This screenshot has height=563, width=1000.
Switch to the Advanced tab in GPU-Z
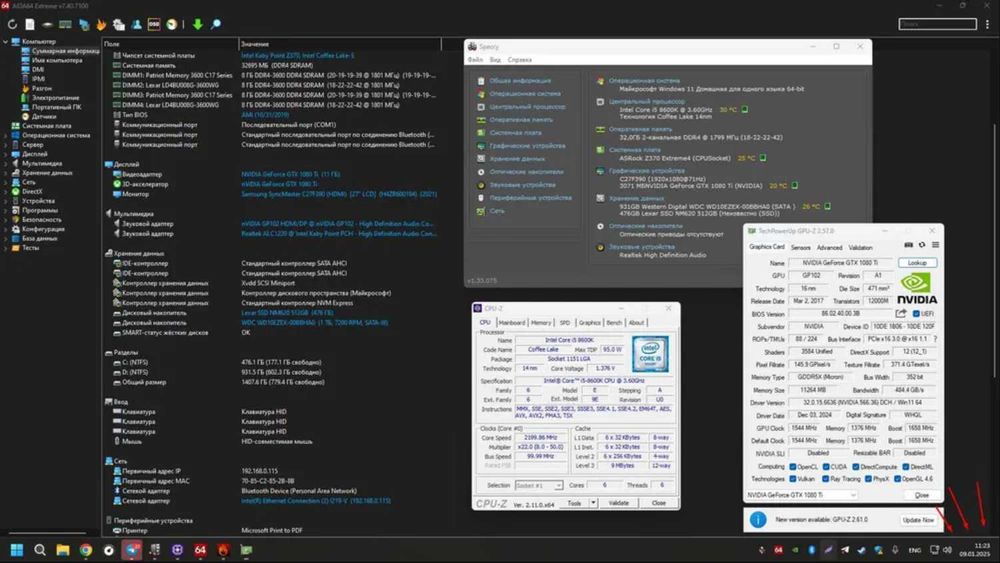(829, 247)
